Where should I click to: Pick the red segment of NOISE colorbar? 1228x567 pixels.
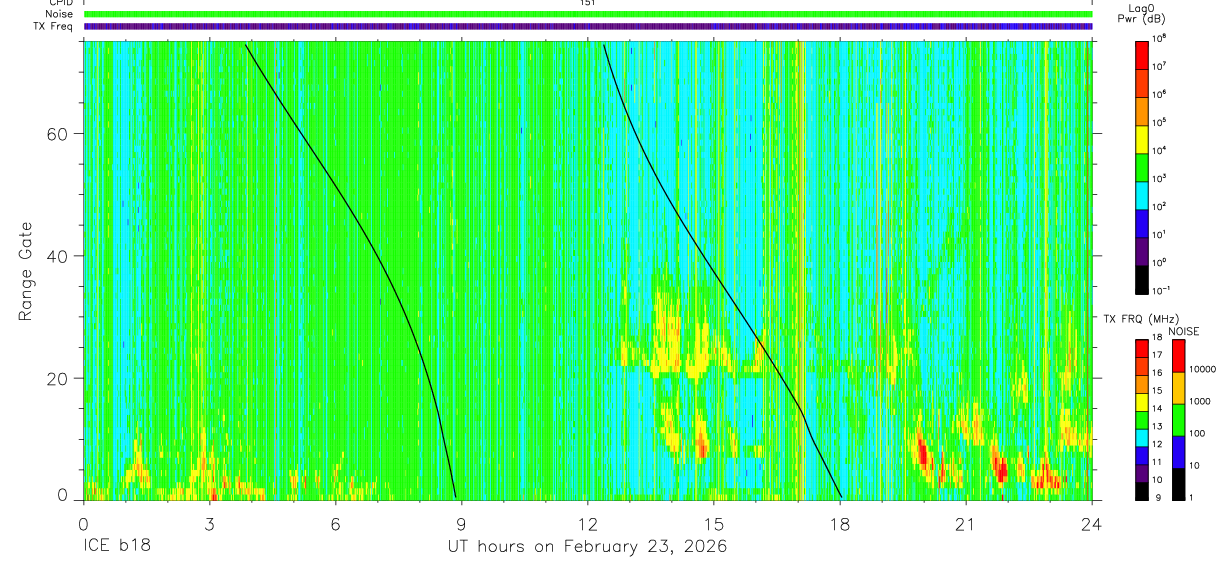click(1178, 356)
